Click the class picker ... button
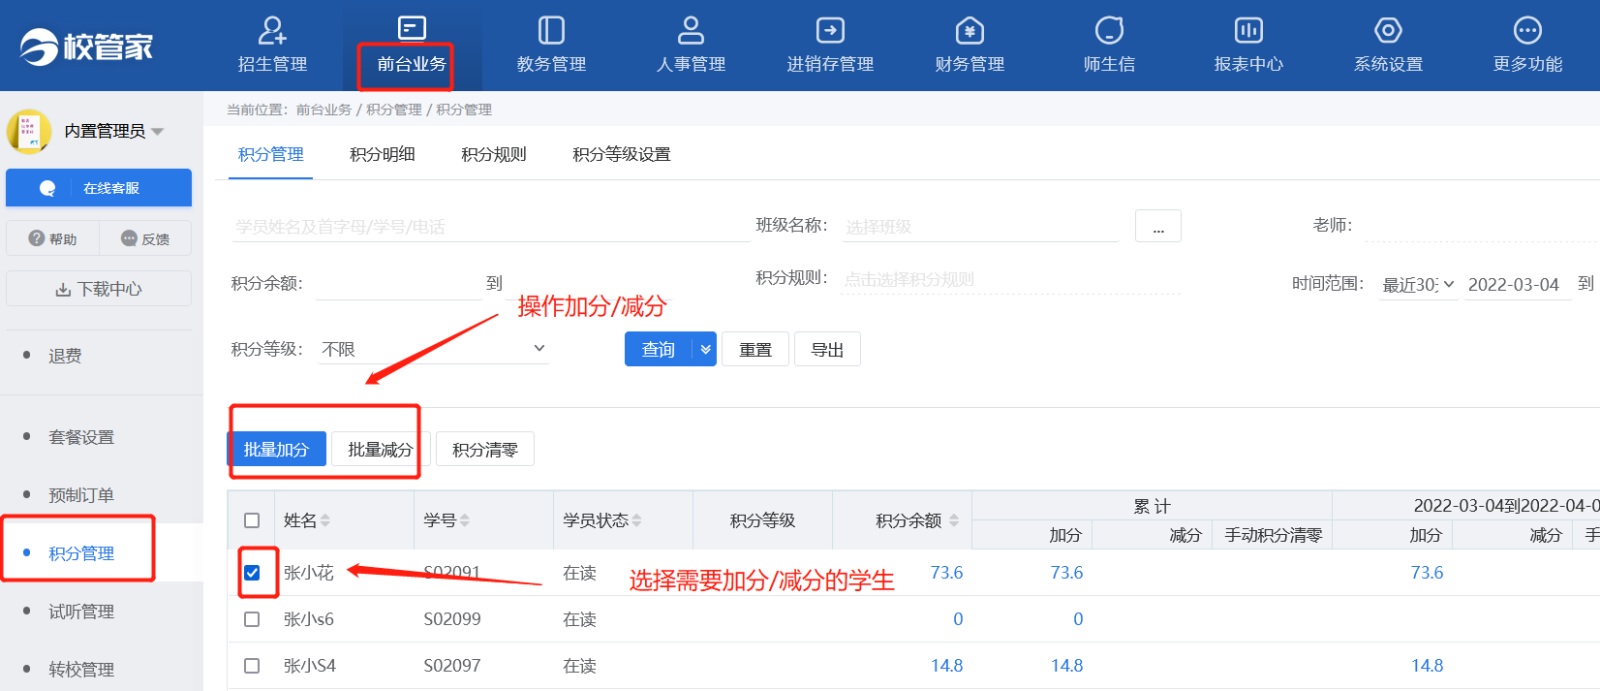1600x691 pixels. tap(1158, 226)
